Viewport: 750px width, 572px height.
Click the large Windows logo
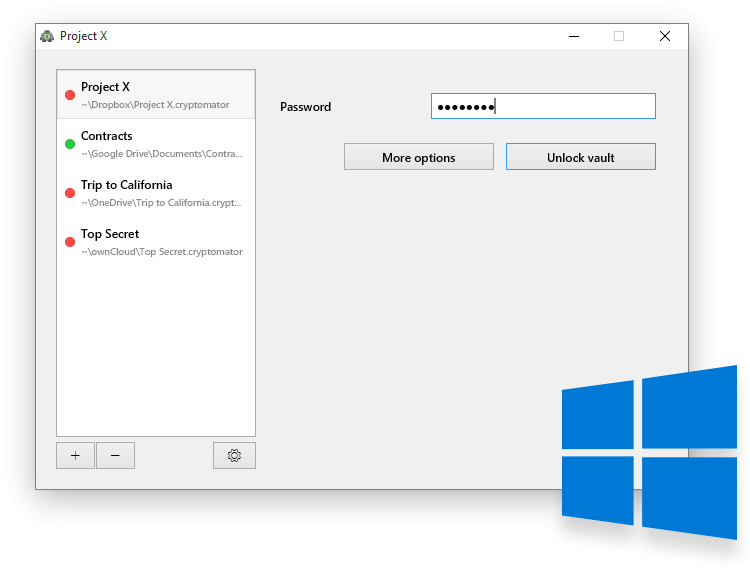click(649, 452)
